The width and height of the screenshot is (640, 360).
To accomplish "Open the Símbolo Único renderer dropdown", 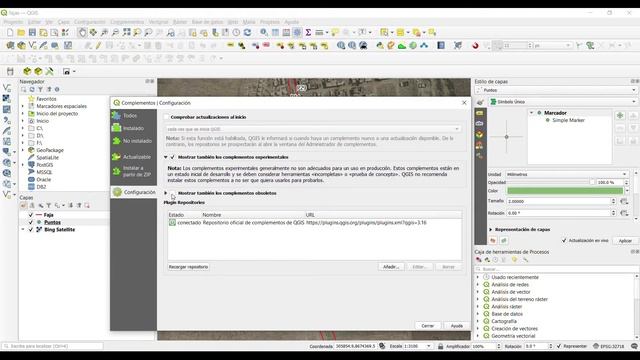I will point(562,102).
